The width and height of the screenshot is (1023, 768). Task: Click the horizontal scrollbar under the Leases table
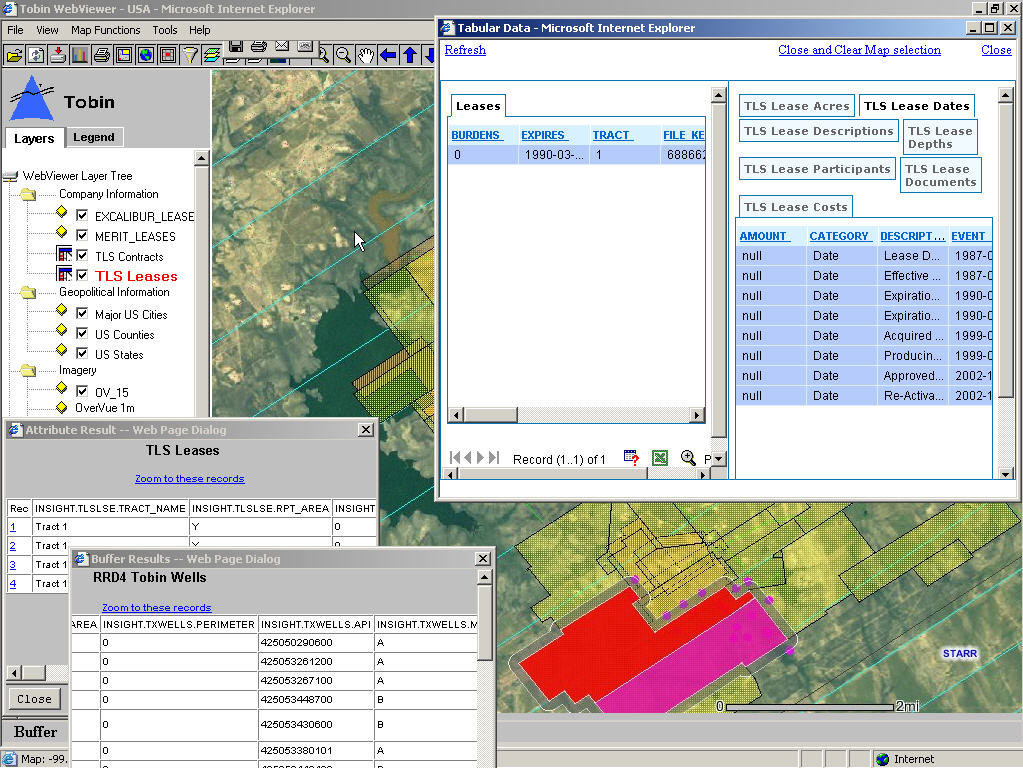coord(576,413)
